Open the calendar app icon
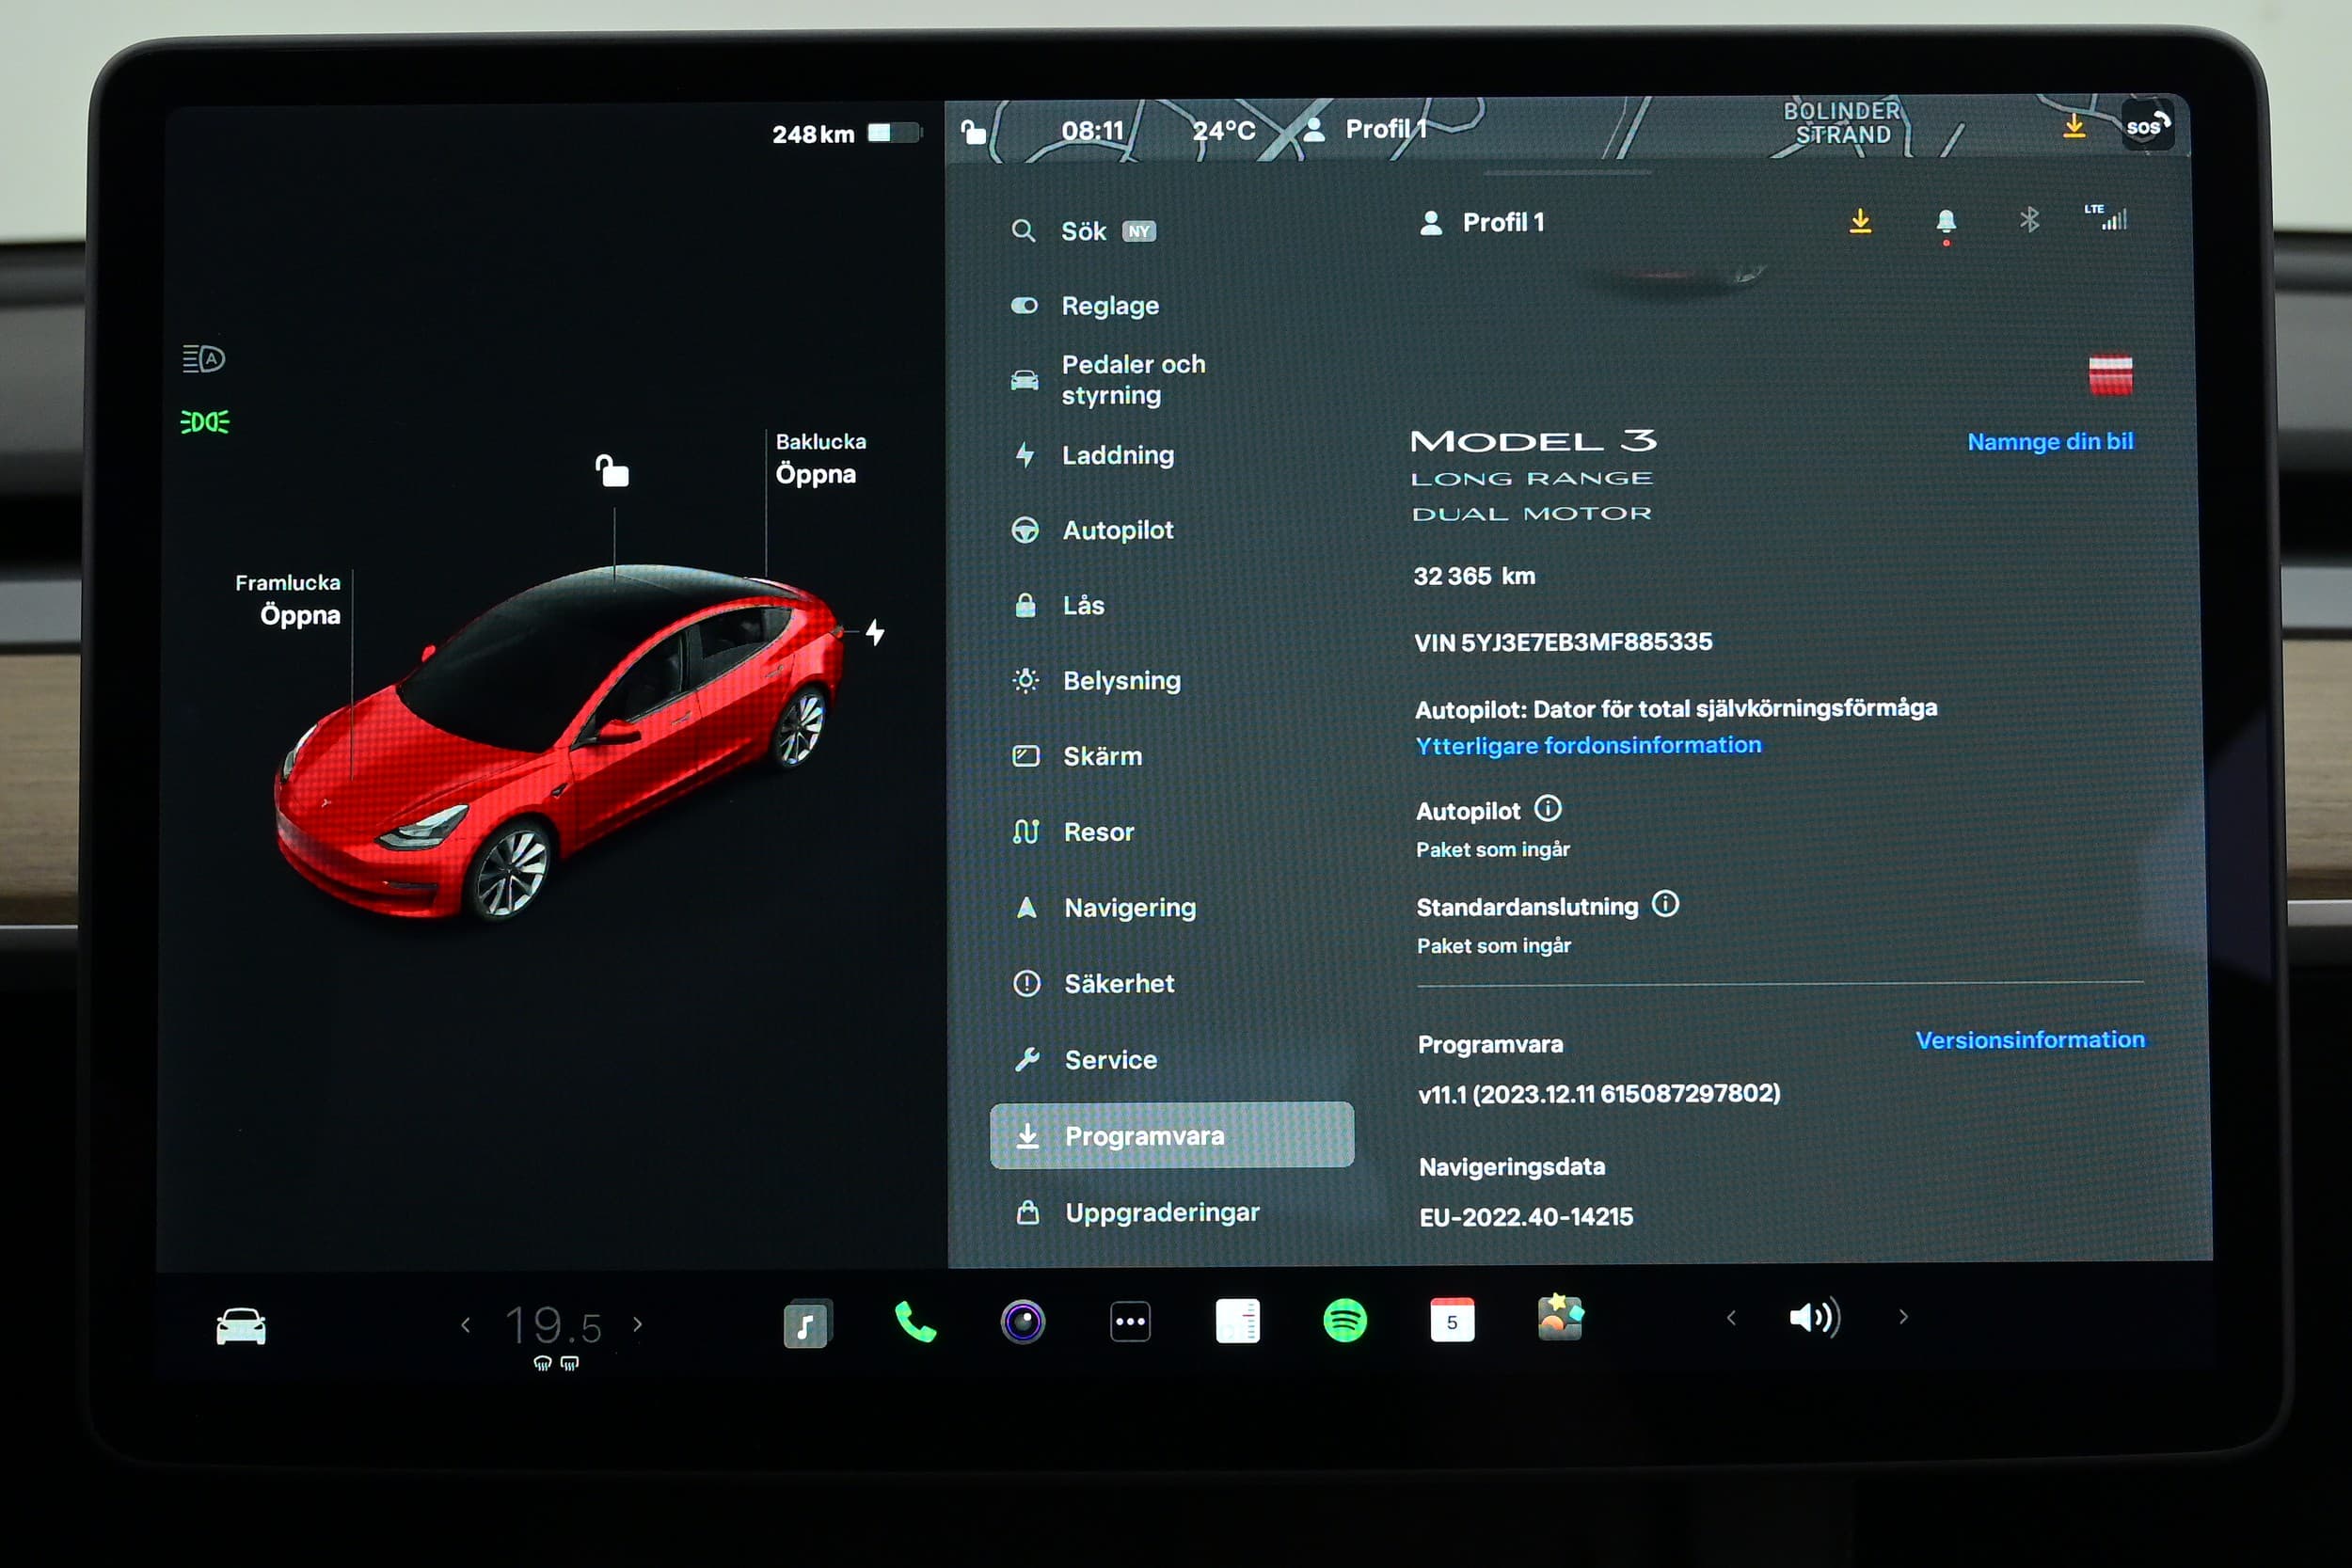The height and width of the screenshot is (1568, 2352). coord(1452,1320)
